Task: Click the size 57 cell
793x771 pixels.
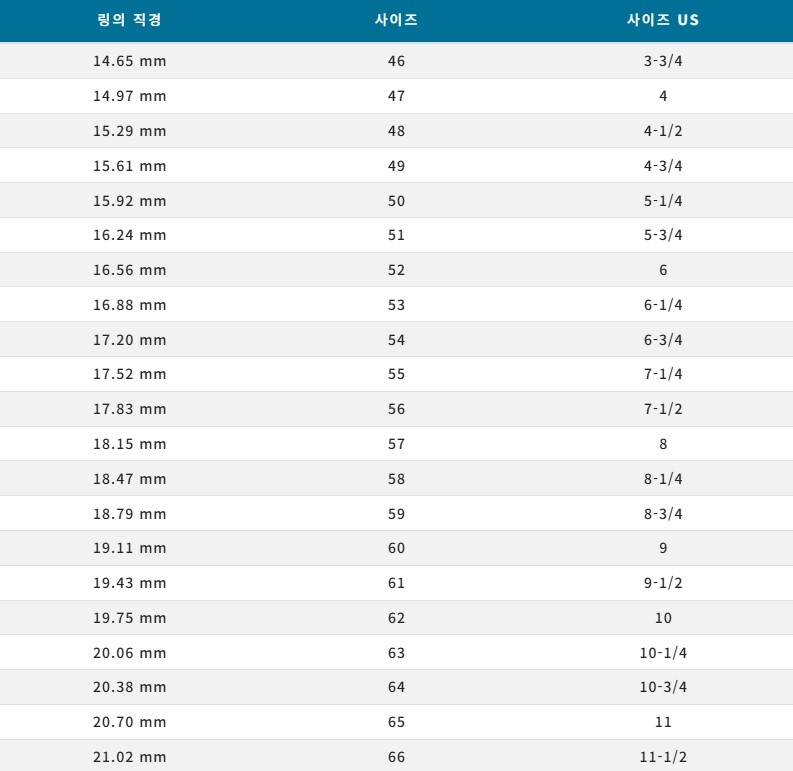Action: click(397, 444)
